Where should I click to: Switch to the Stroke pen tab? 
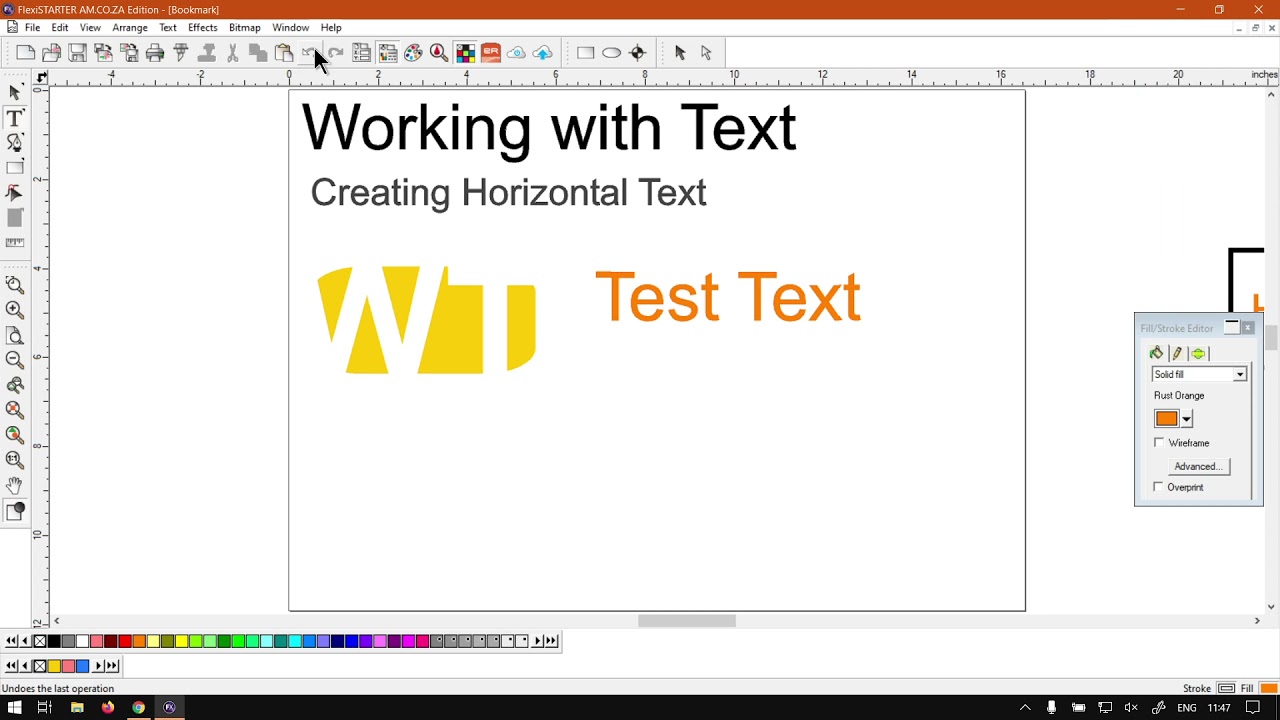pos(1177,353)
